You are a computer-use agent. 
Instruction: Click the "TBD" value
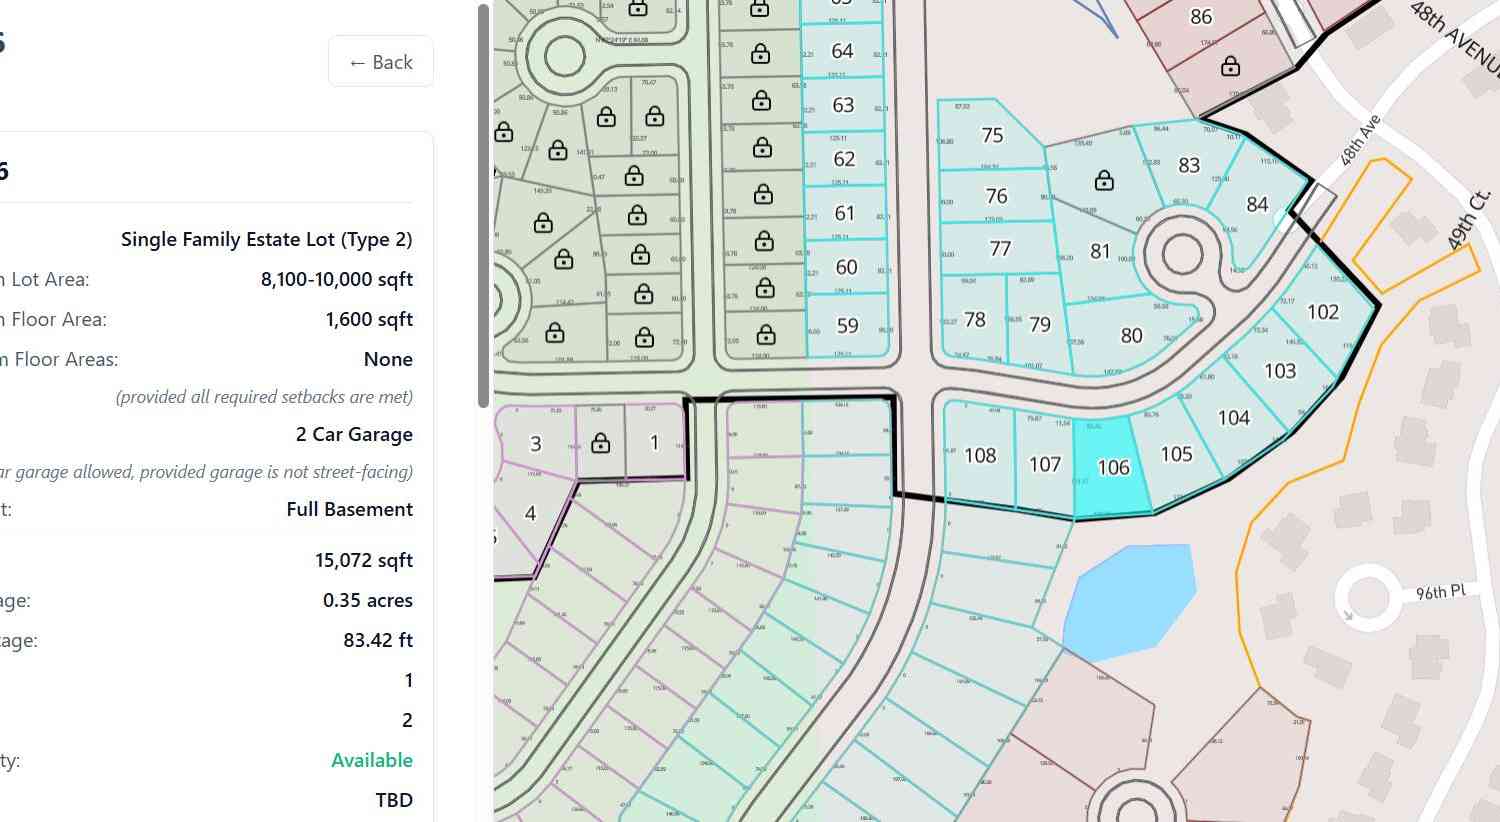[x=394, y=800]
